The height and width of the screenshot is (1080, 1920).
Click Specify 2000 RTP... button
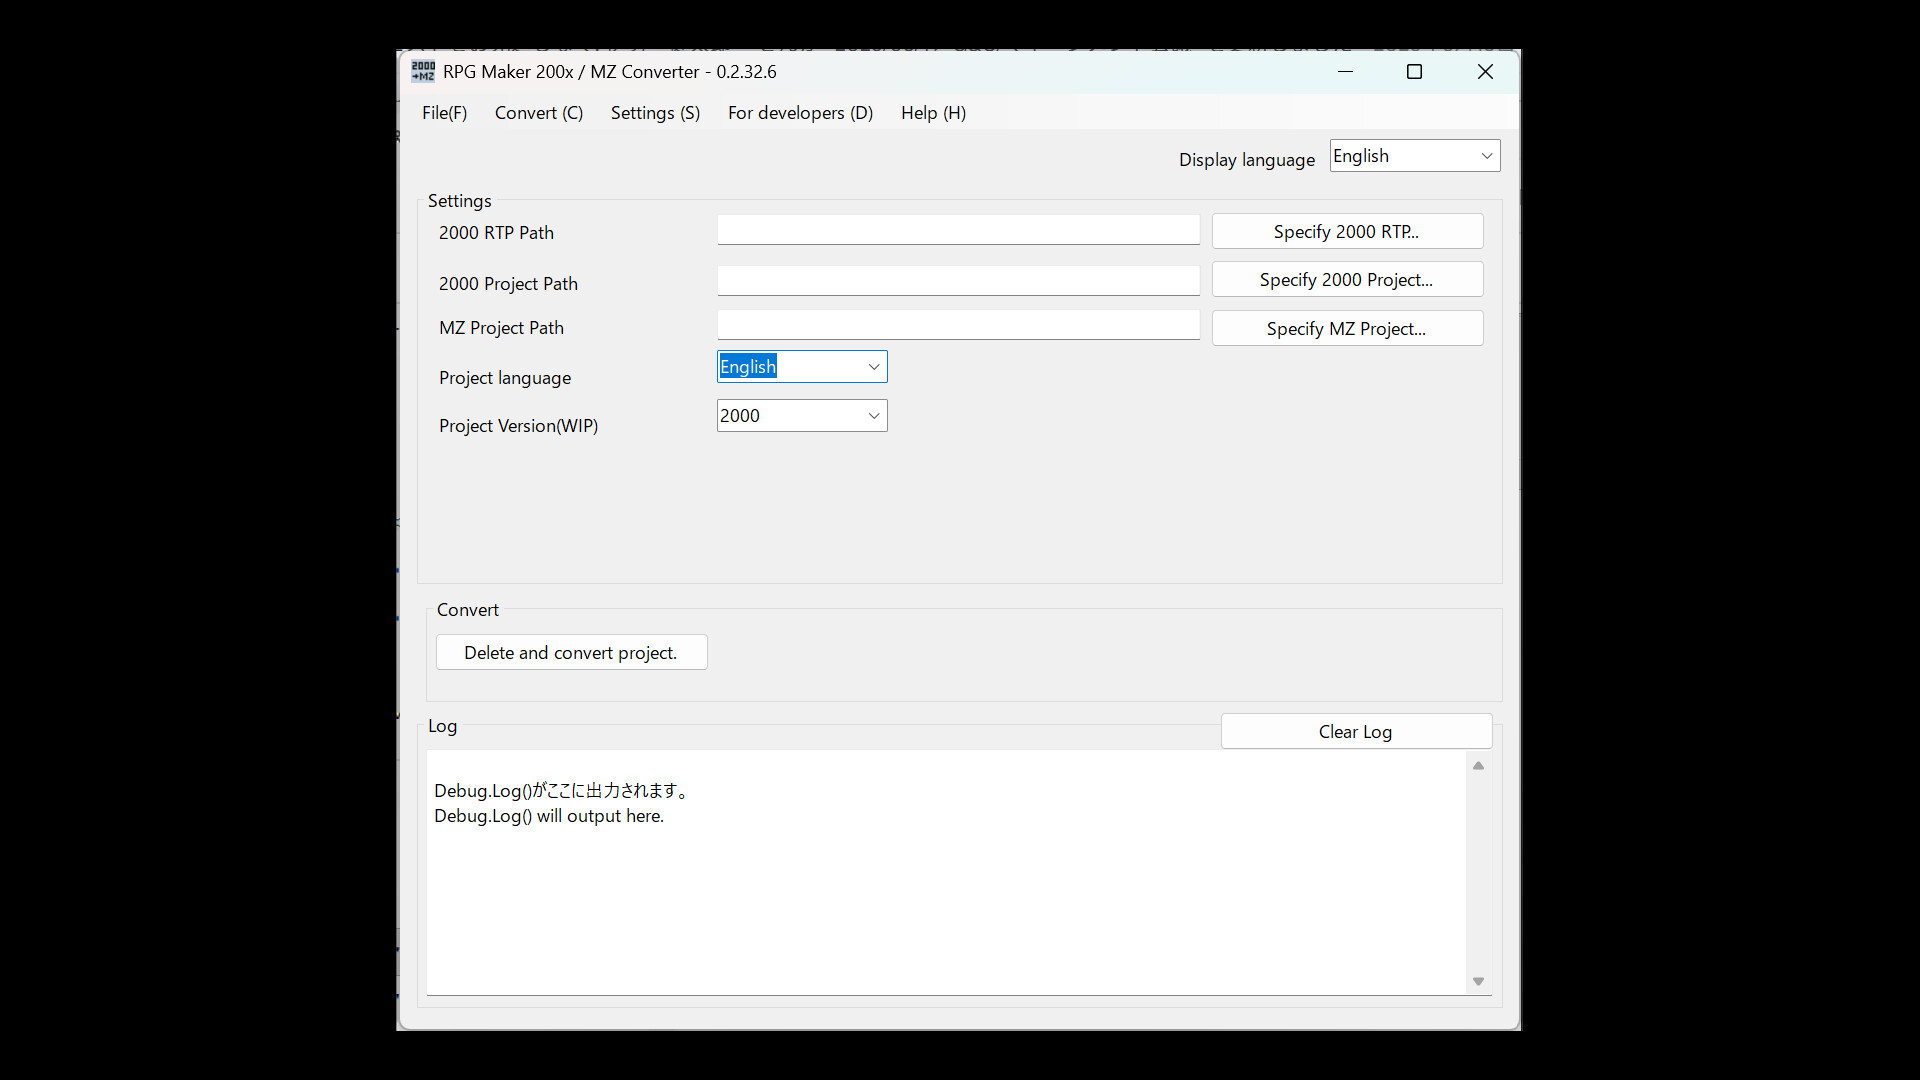coord(1347,232)
